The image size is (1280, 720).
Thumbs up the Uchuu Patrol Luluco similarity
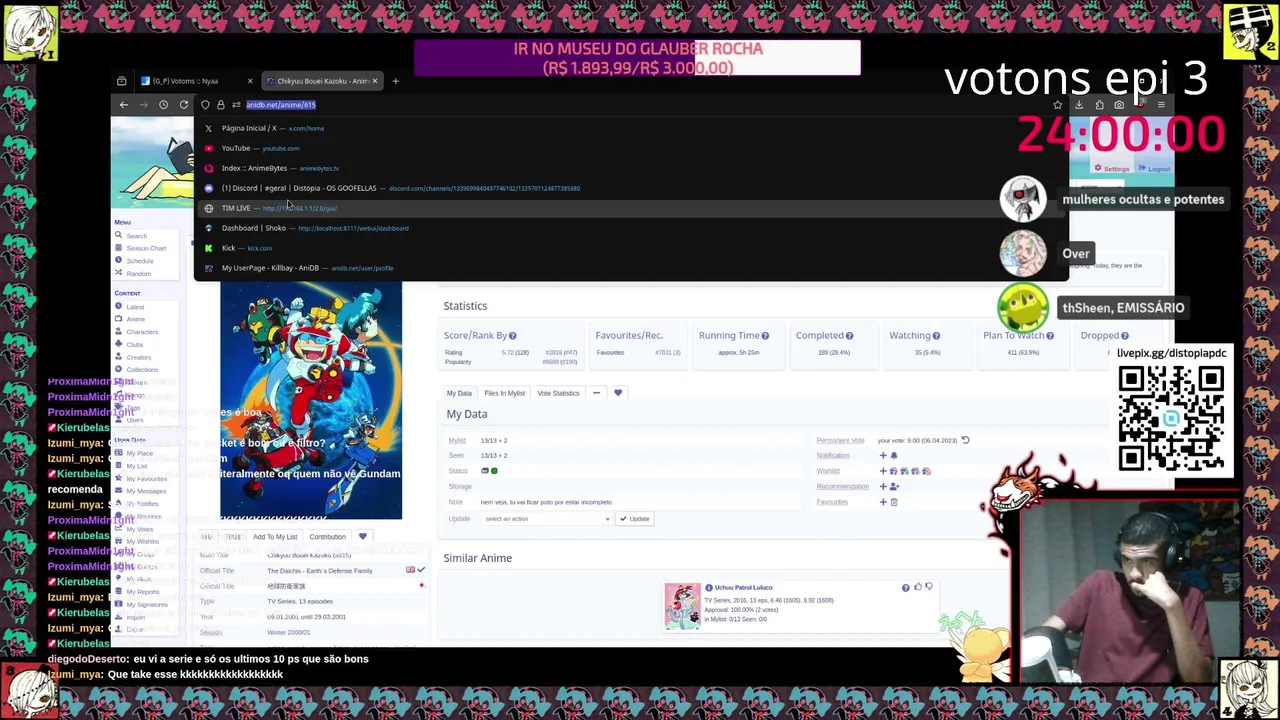pos(918,587)
